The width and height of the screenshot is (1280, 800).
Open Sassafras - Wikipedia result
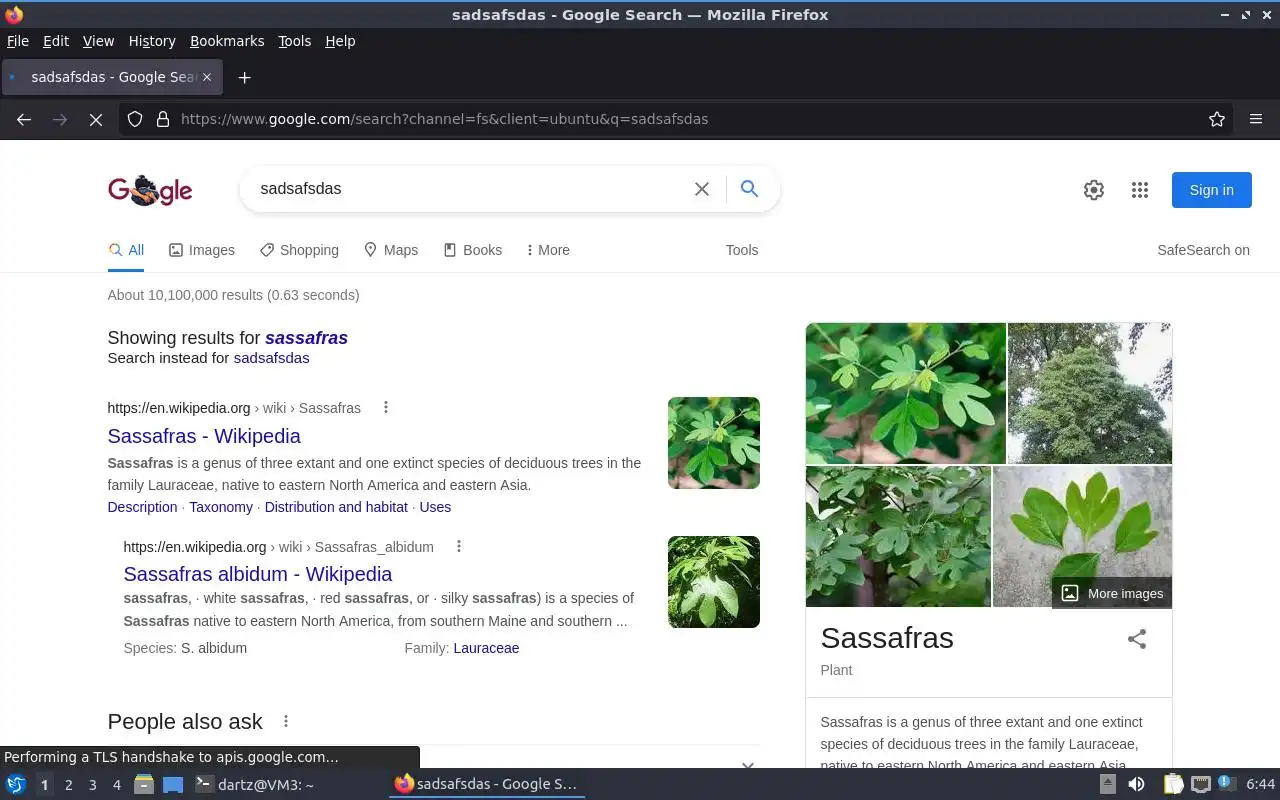pos(204,436)
